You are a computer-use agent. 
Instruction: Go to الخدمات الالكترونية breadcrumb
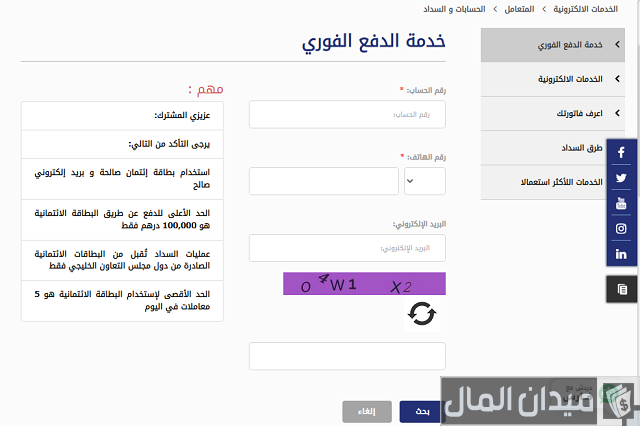pos(585,9)
